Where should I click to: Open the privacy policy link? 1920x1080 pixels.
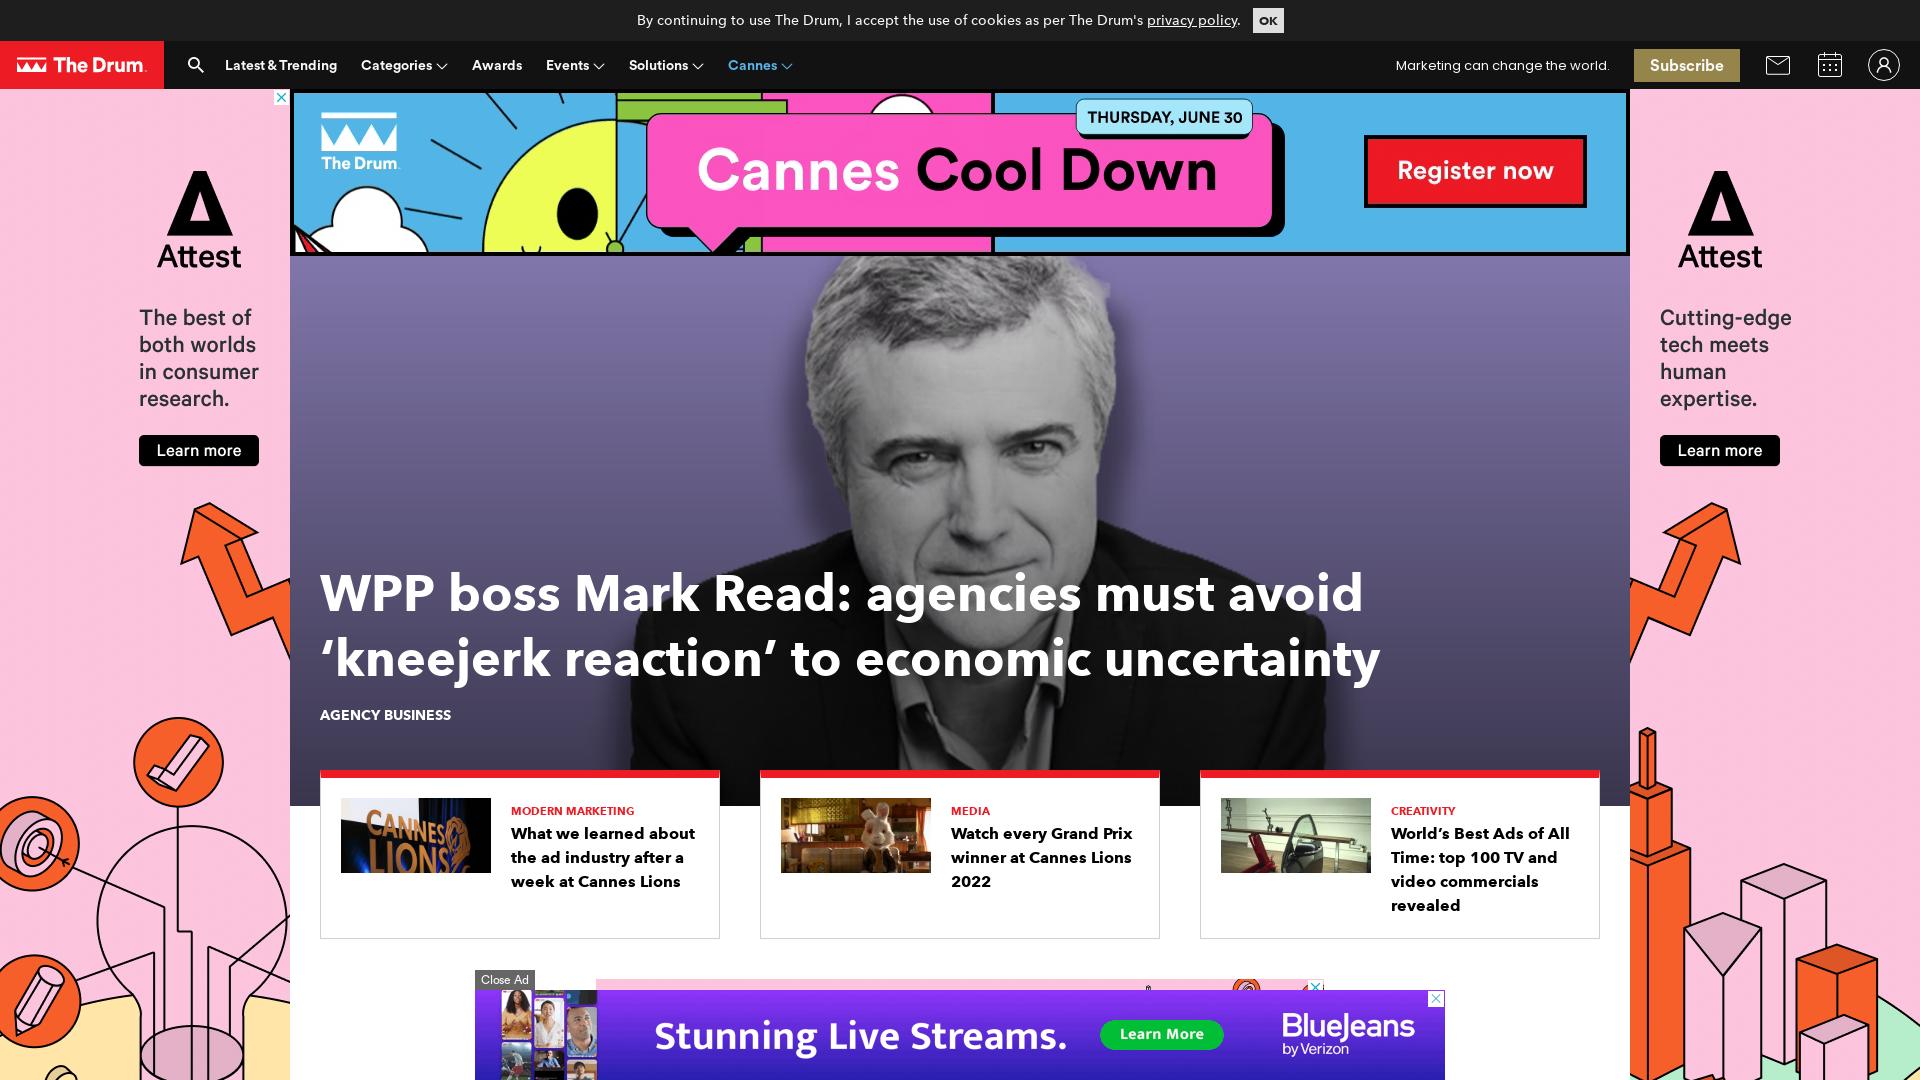pyautogui.click(x=1190, y=19)
